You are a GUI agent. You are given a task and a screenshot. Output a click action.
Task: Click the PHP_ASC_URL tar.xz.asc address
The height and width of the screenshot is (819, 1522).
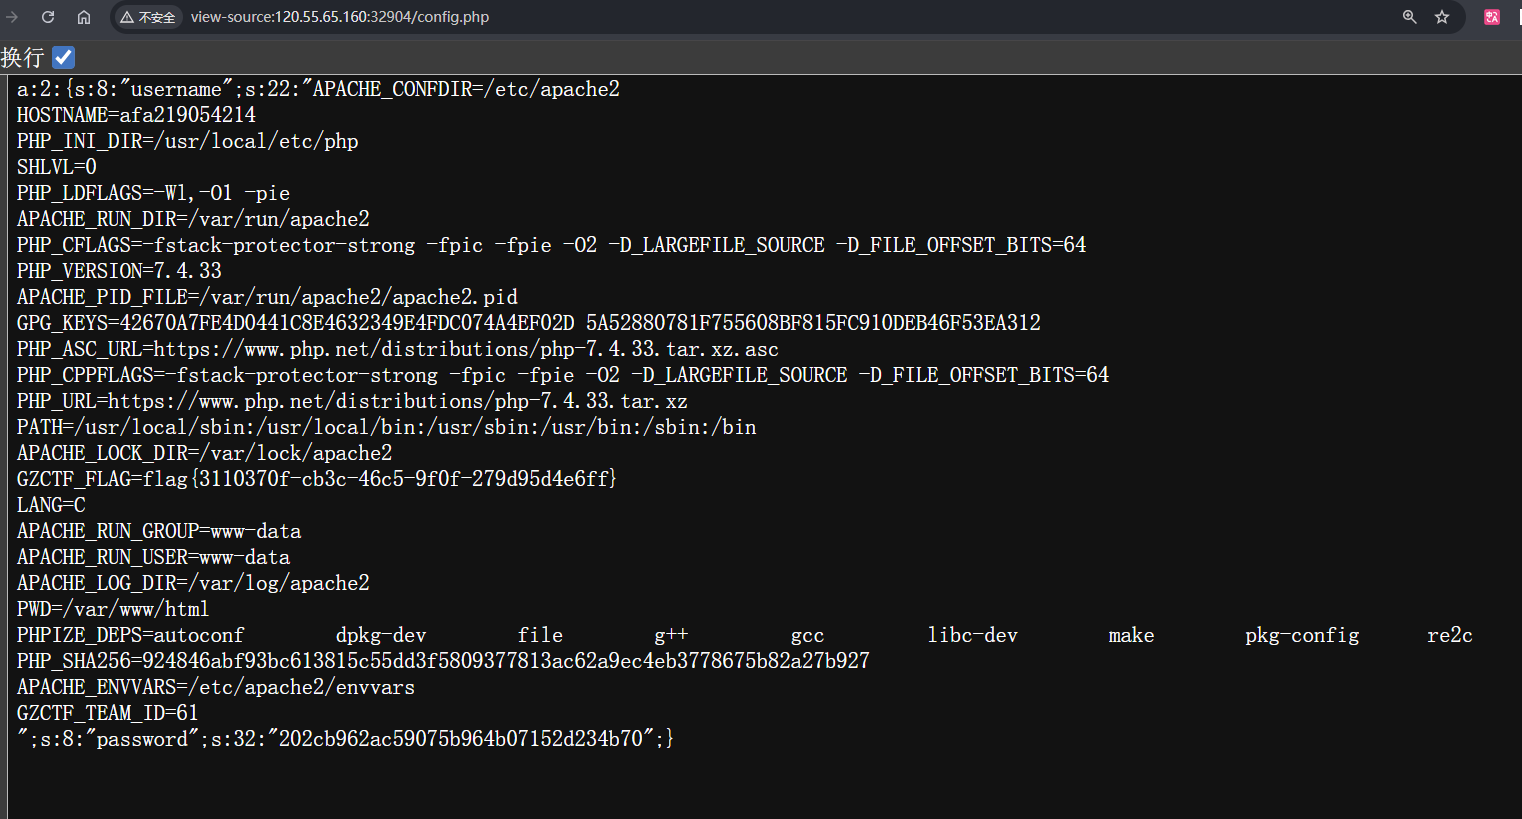point(465,349)
